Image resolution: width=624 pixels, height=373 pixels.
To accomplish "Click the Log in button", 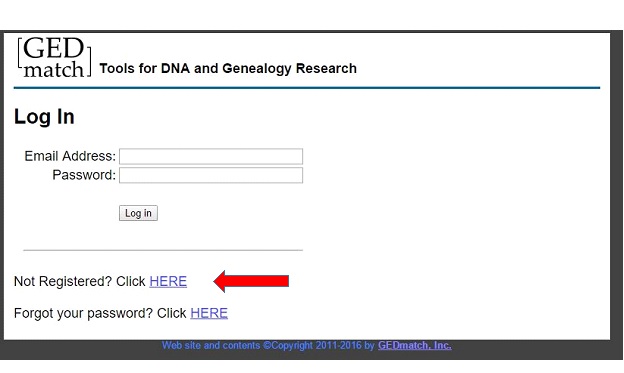I will point(138,213).
